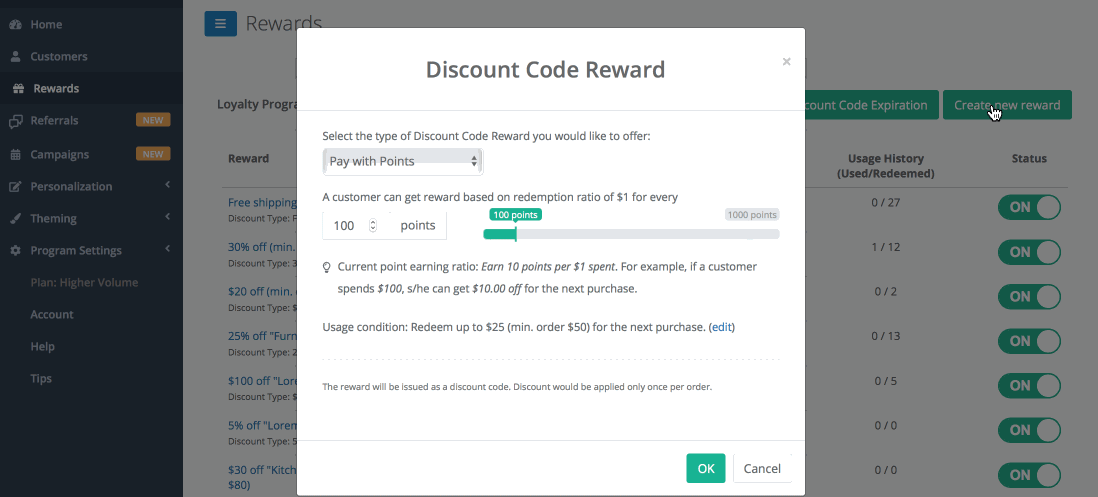The image size is (1098, 497).
Task: Click the Home dashboard icon in sidebar
Action: click(15, 24)
